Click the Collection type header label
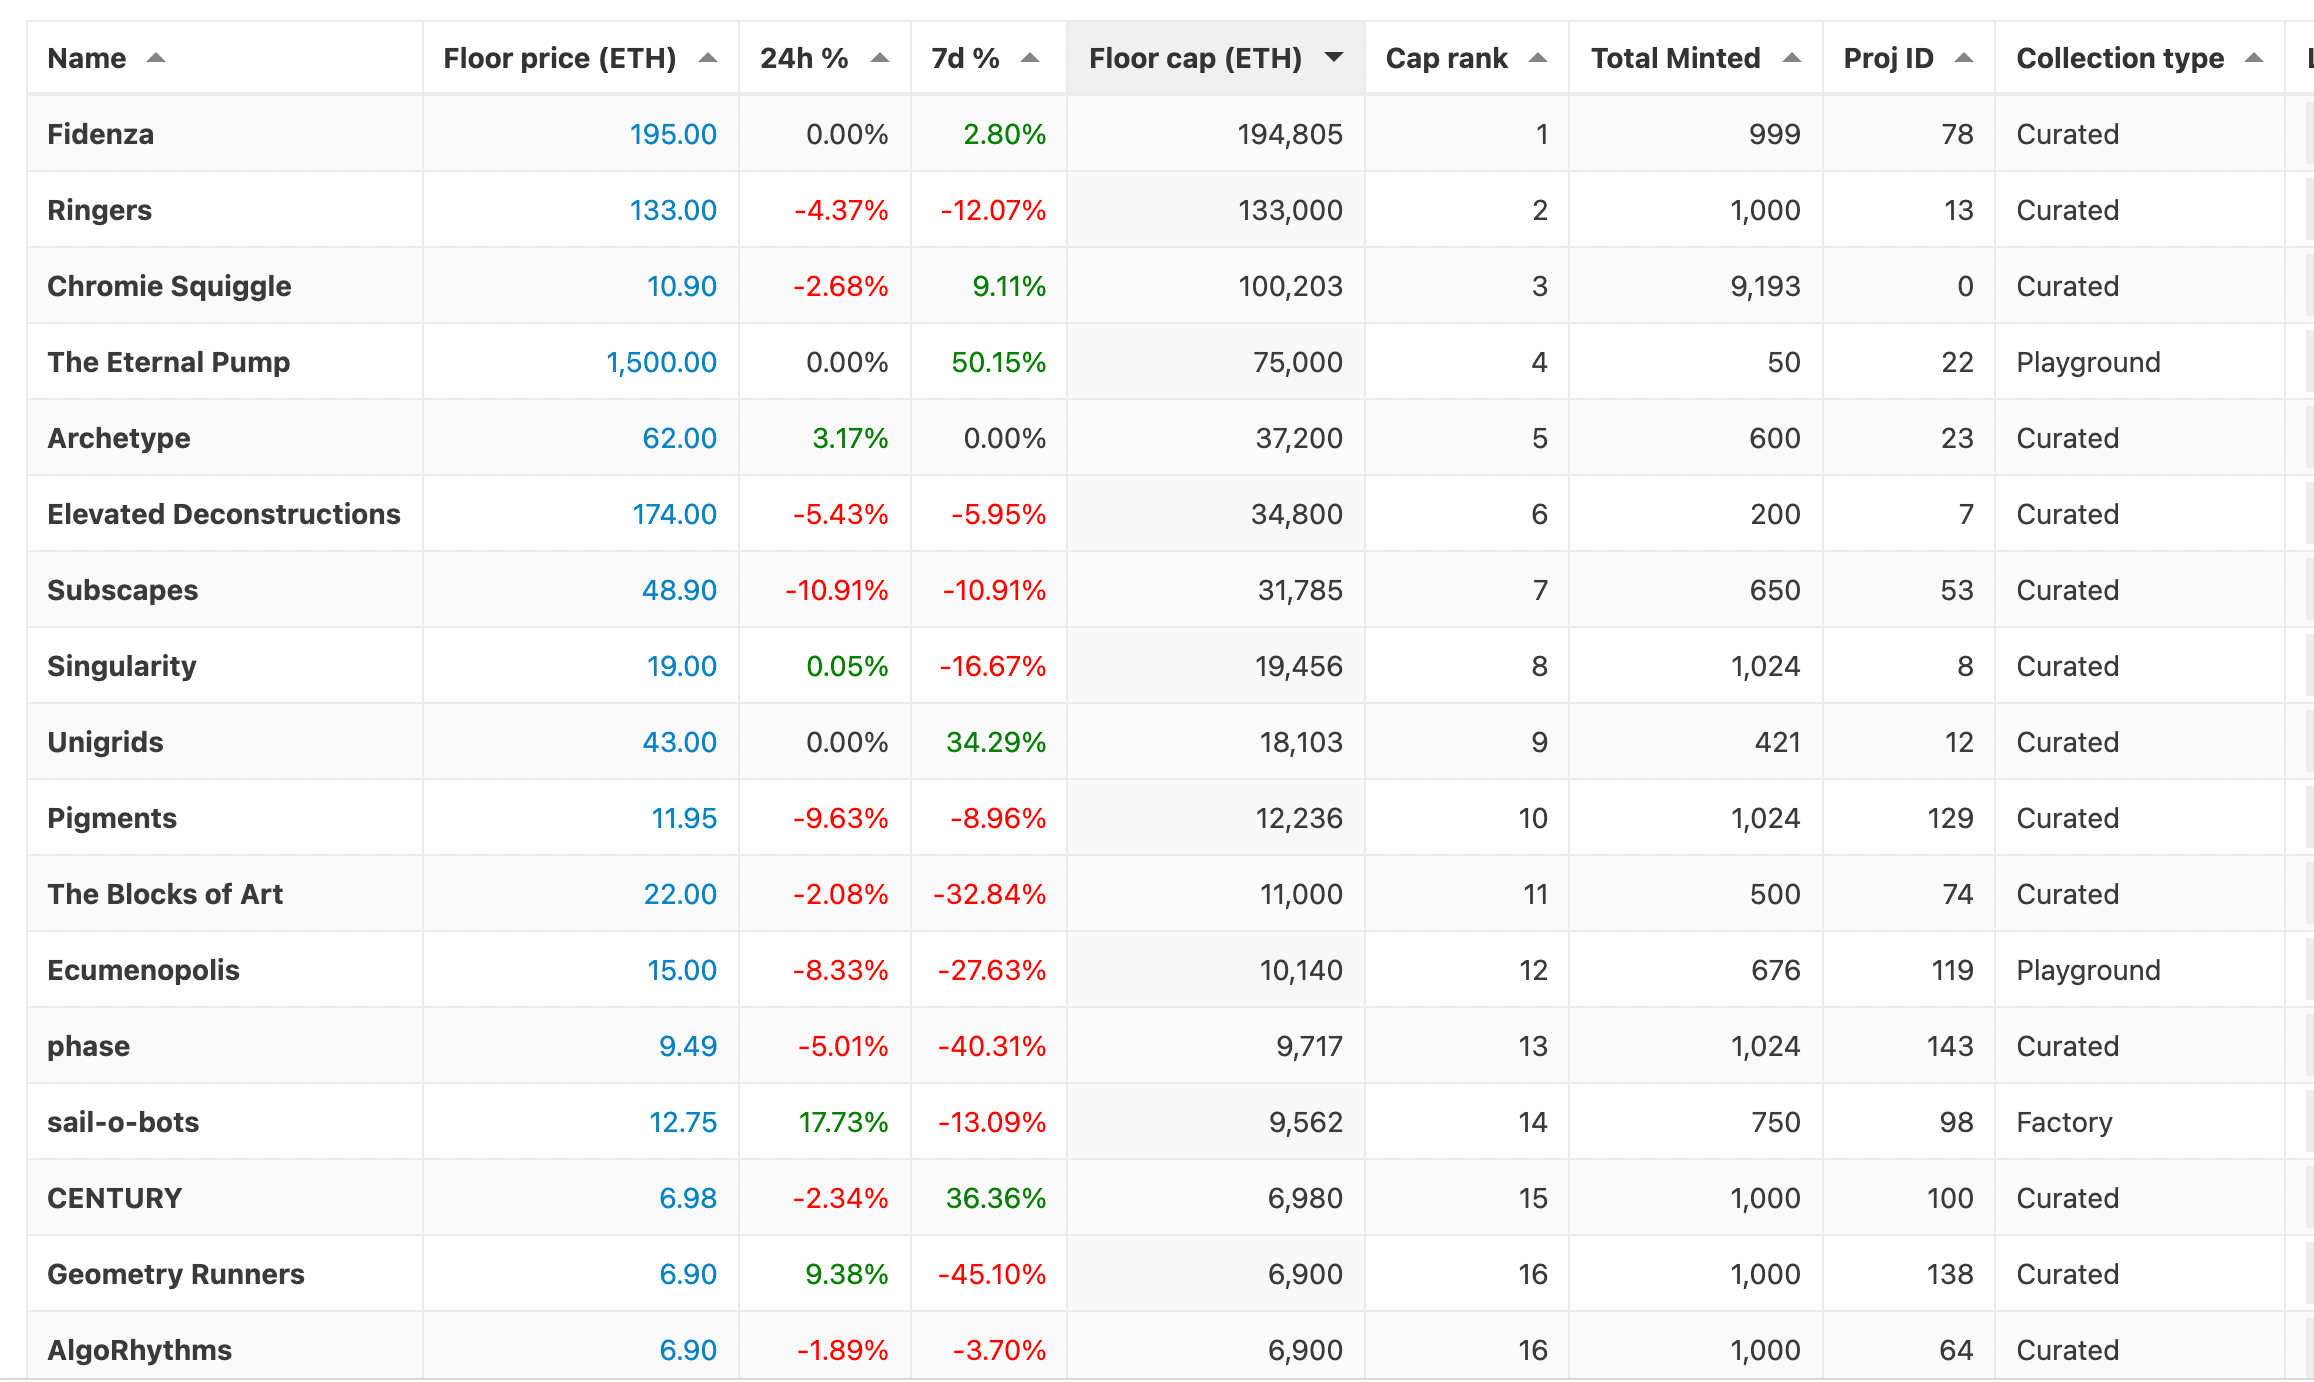The height and width of the screenshot is (1382, 2314). (2119, 58)
